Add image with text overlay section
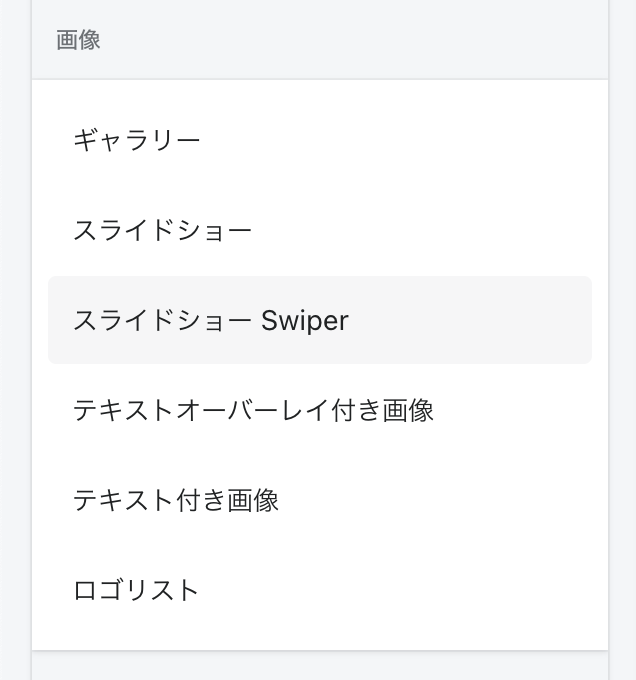 (253, 410)
